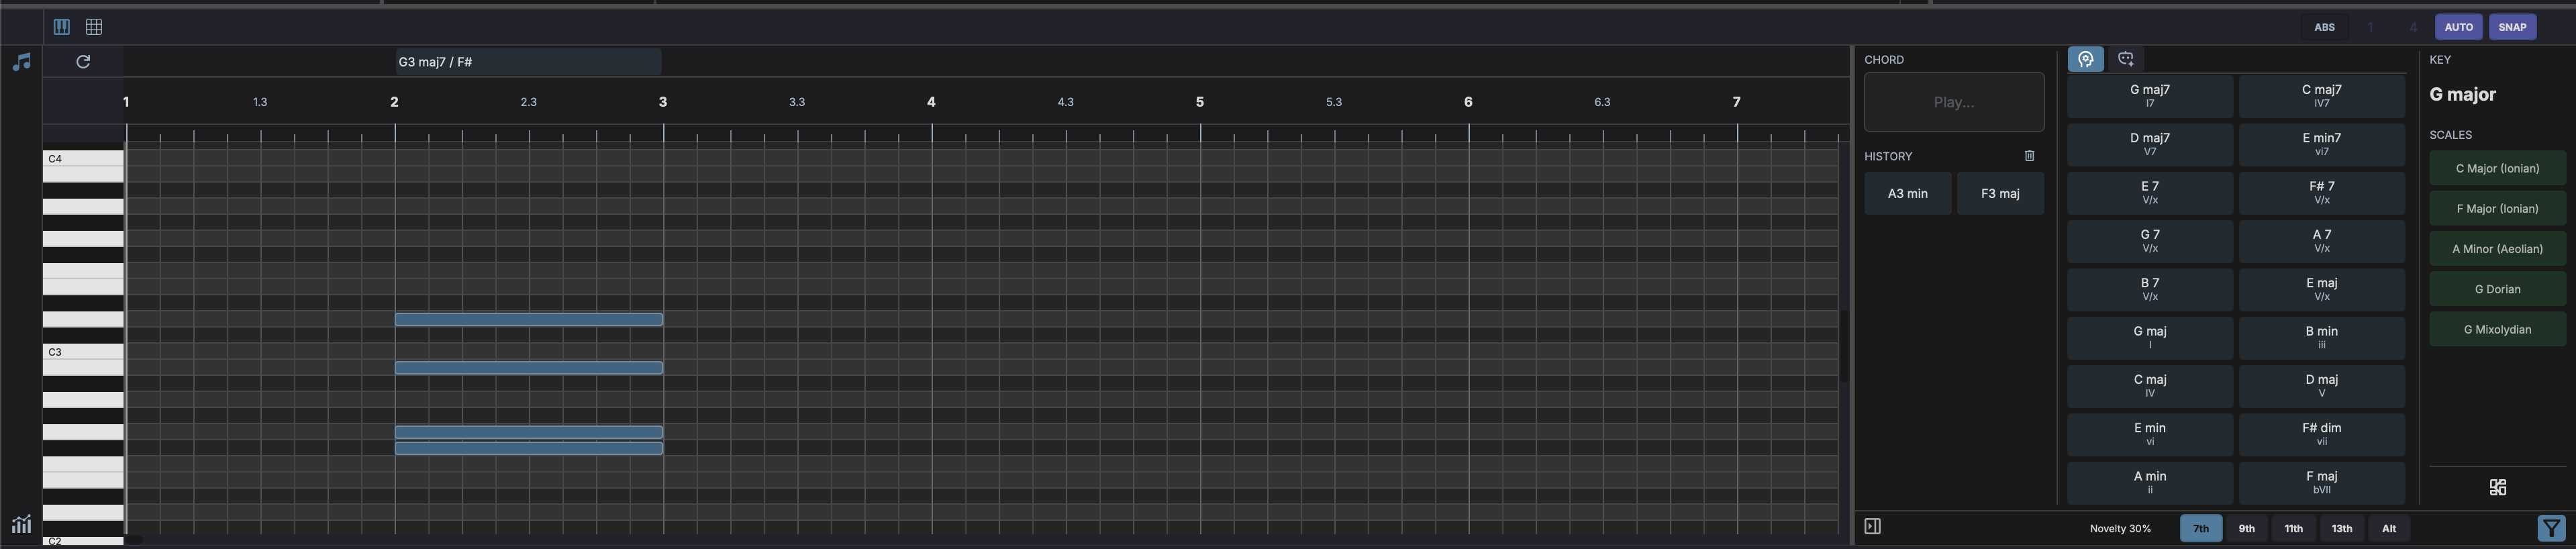The width and height of the screenshot is (2576, 549).
Task: Toggle the SNAP button
Action: (2512, 27)
